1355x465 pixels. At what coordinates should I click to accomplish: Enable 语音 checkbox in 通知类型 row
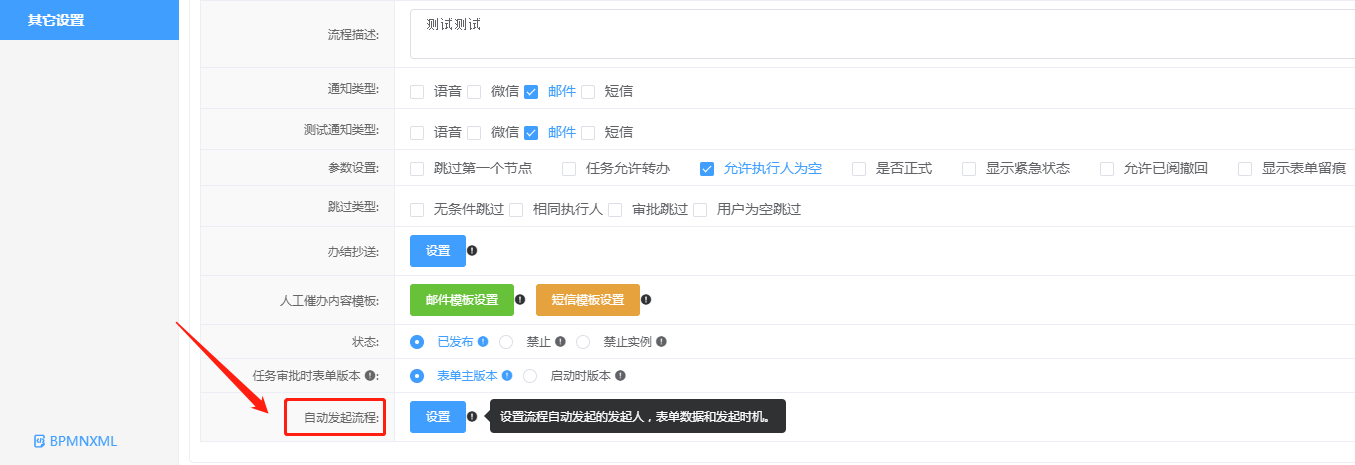pos(417,92)
